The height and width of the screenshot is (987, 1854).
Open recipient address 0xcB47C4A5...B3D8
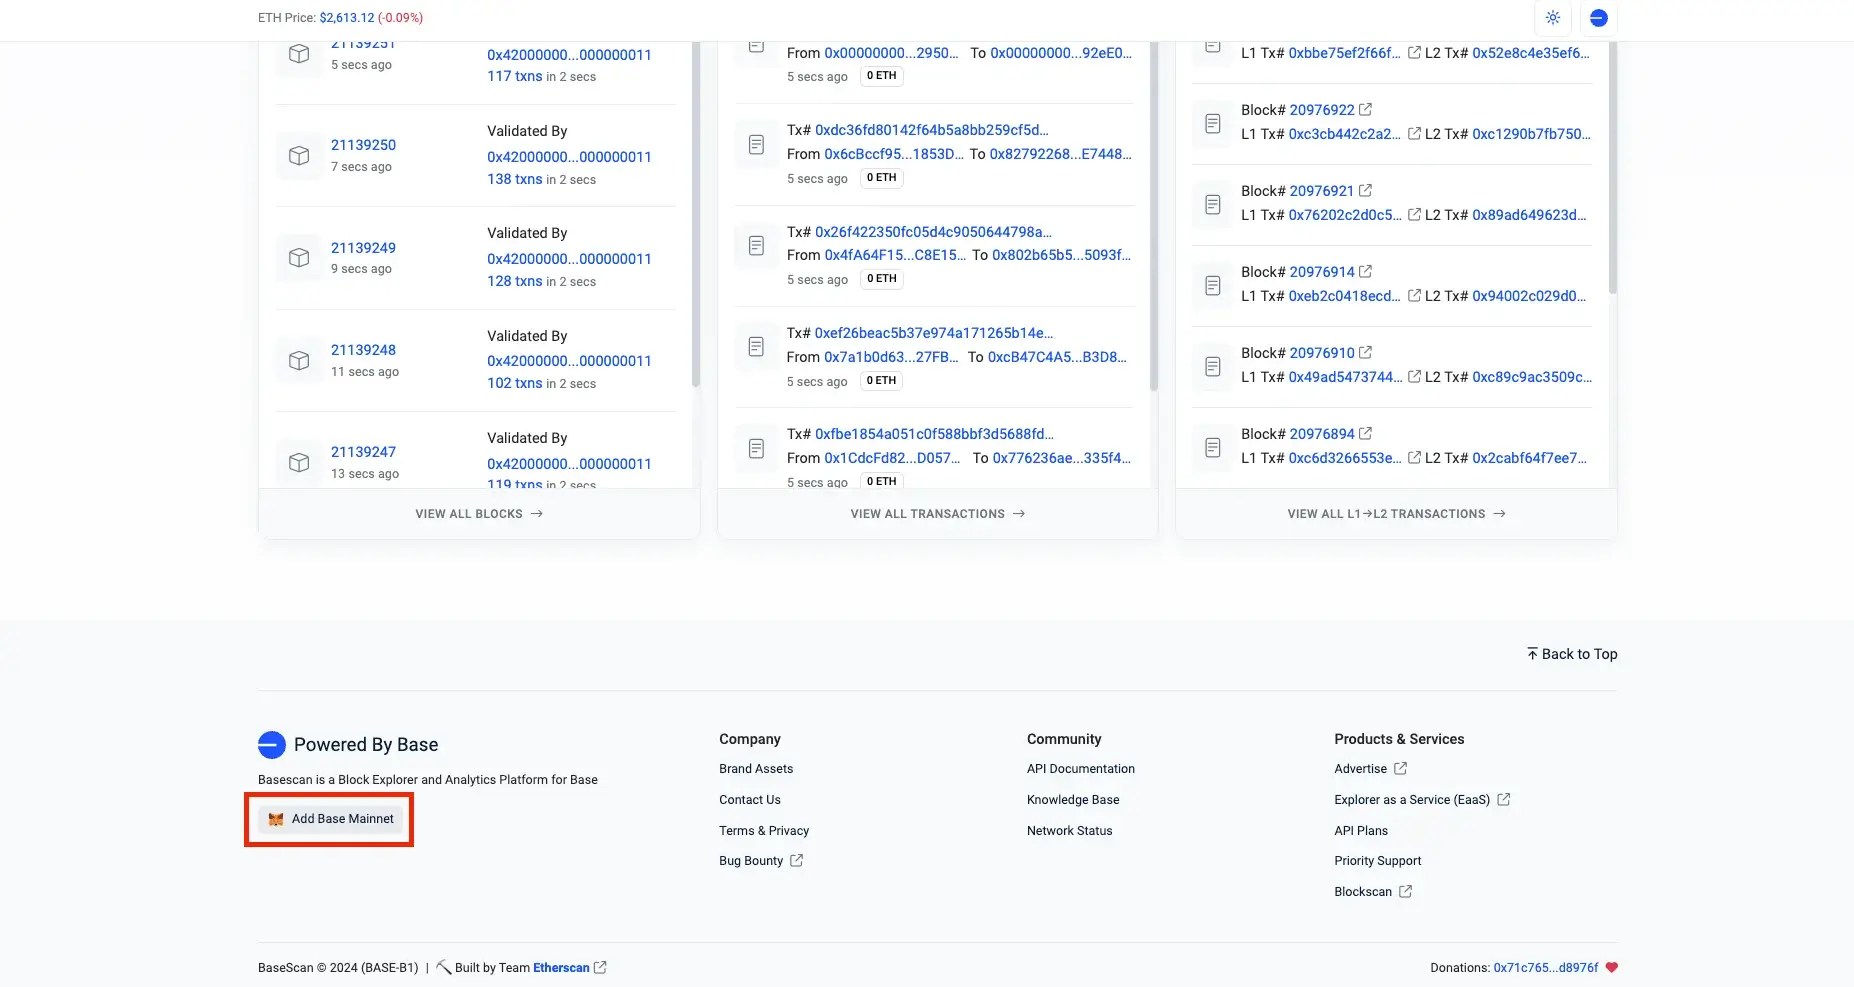click(1057, 357)
